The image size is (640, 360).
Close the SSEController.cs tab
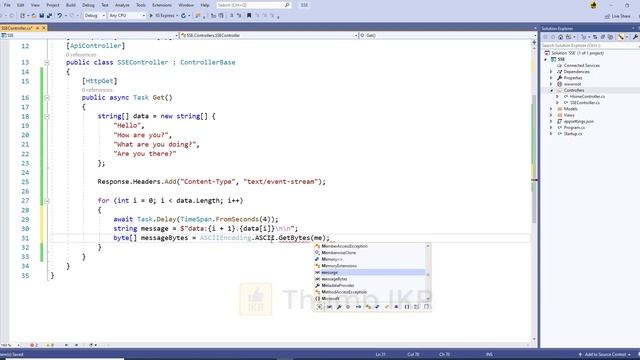pyautogui.click(x=44, y=28)
